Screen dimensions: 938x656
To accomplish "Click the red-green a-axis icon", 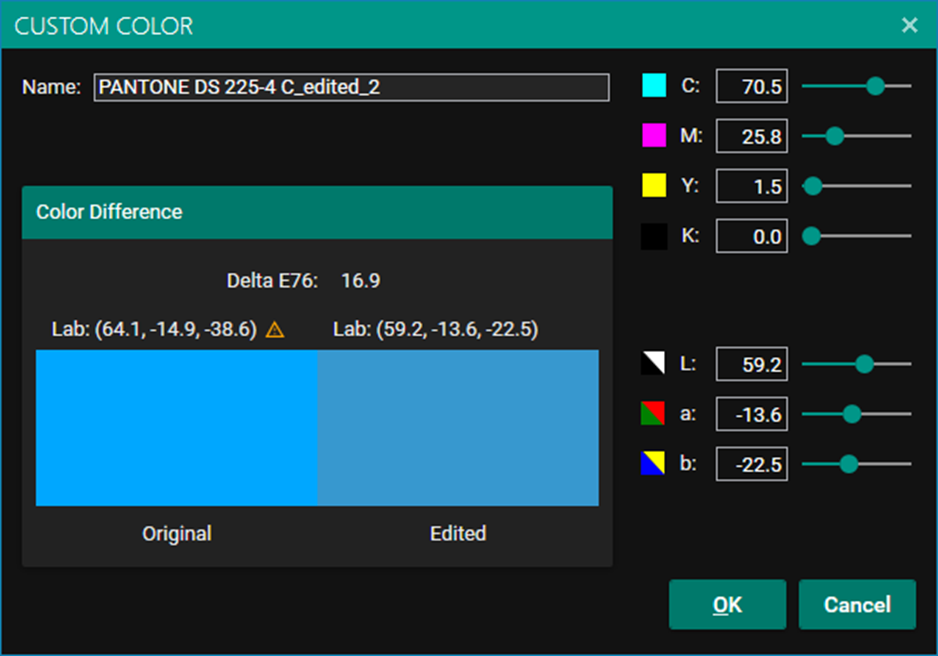I will point(654,414).
